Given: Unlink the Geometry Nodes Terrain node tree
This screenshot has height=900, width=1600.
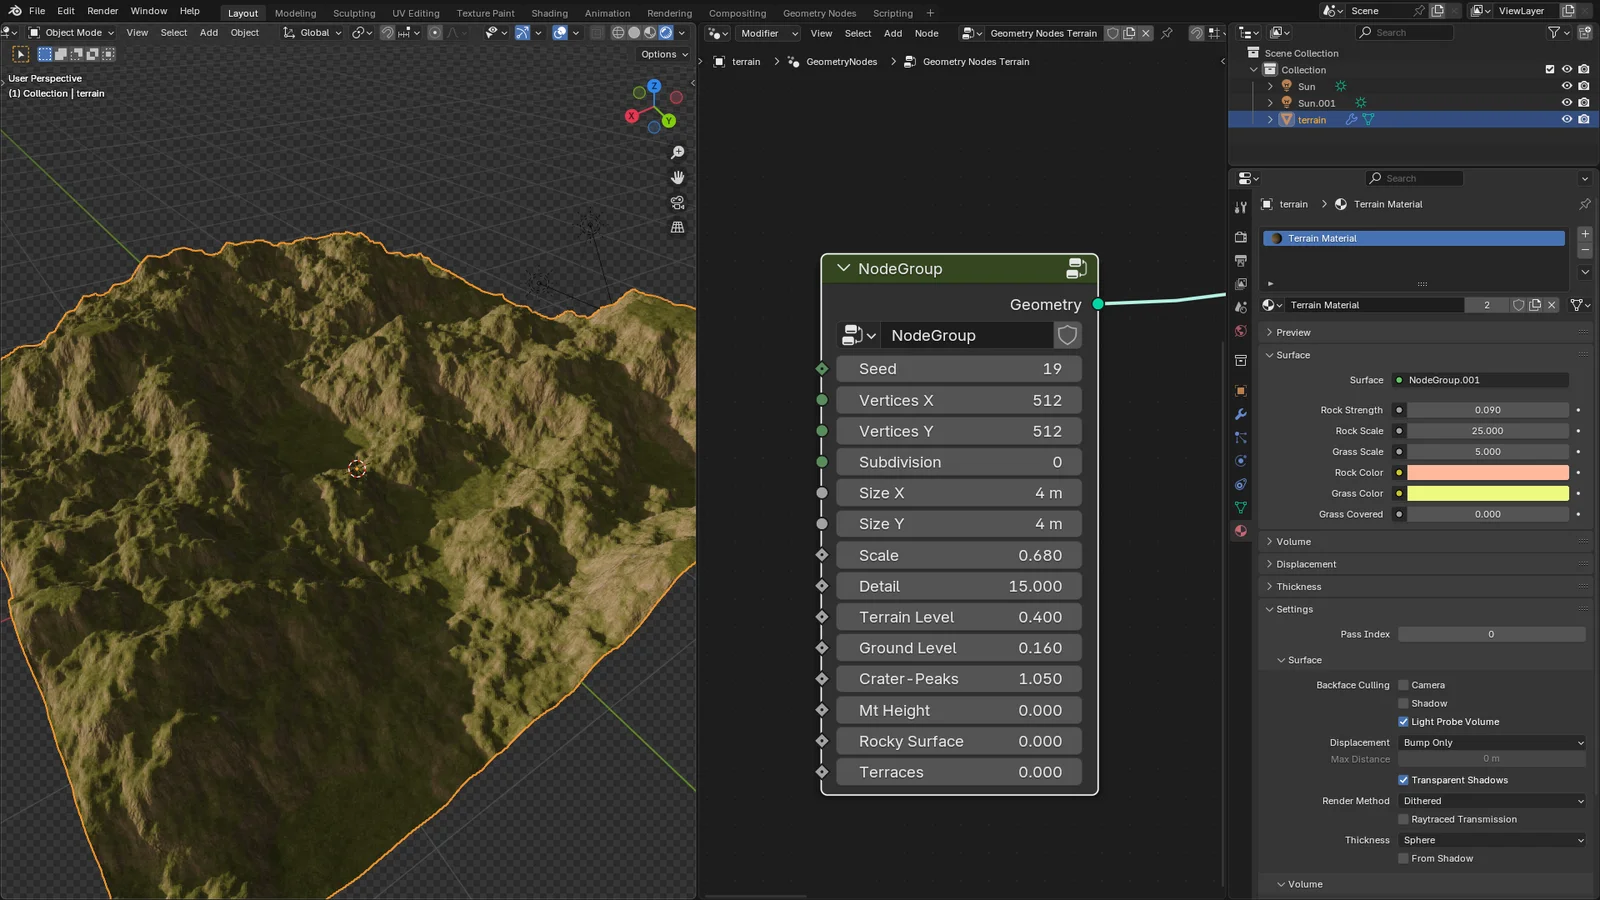Looking at the screenshot, I should pos(1146,33).
